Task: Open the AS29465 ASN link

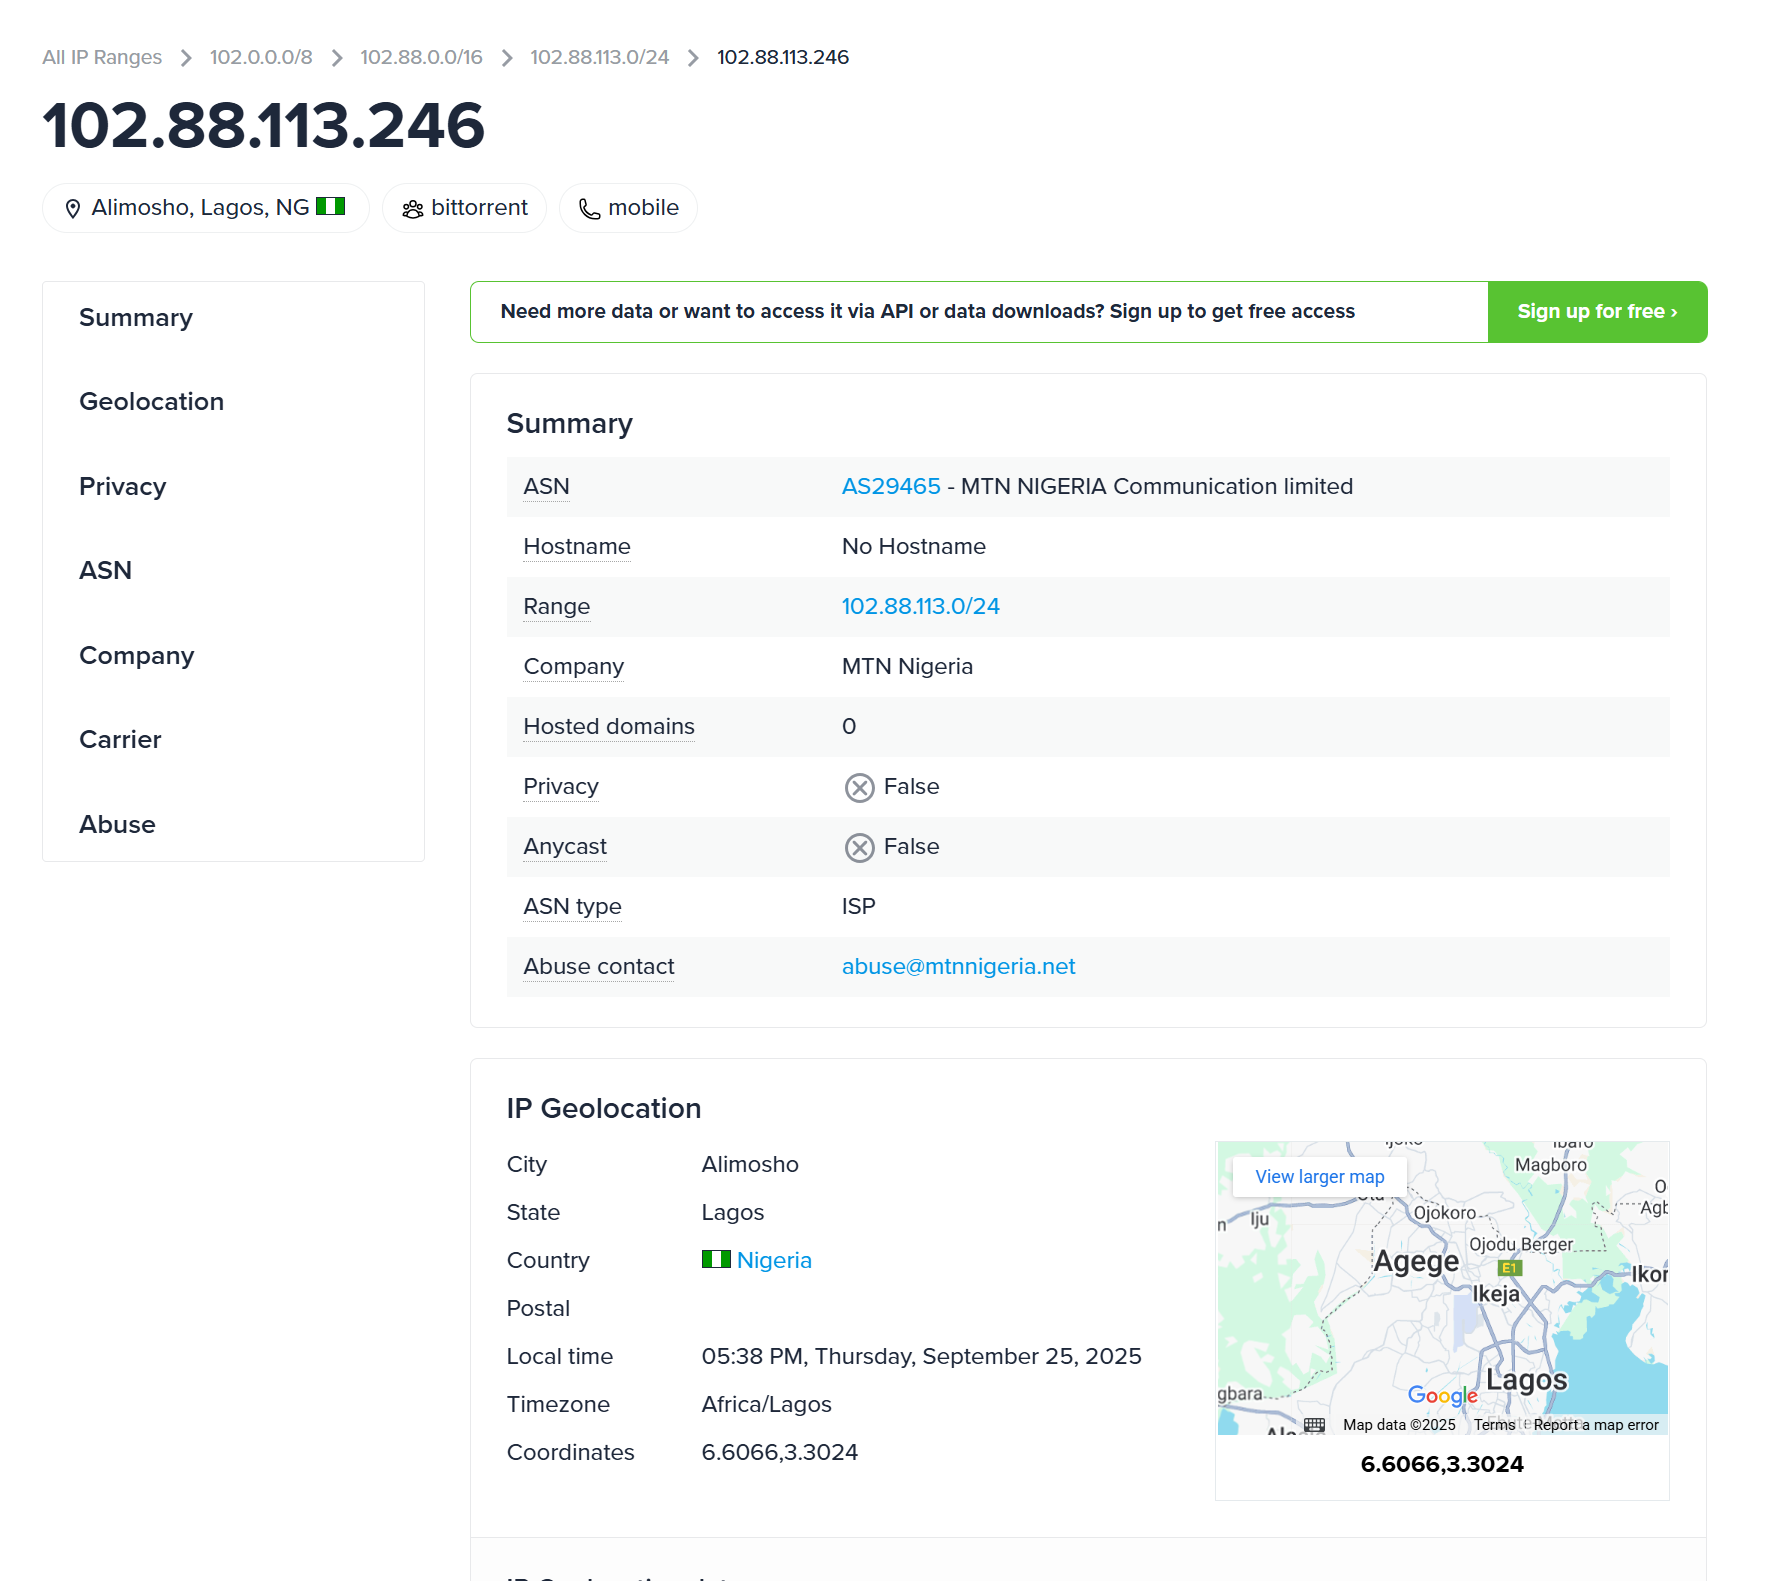Action: 891,487
